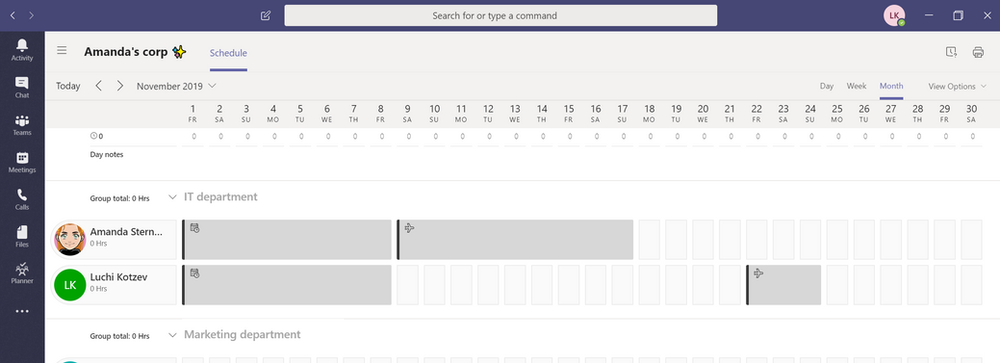The image size is (1000, 363).
Task: Go forward with the right history arrow
Action: point(32,15)
